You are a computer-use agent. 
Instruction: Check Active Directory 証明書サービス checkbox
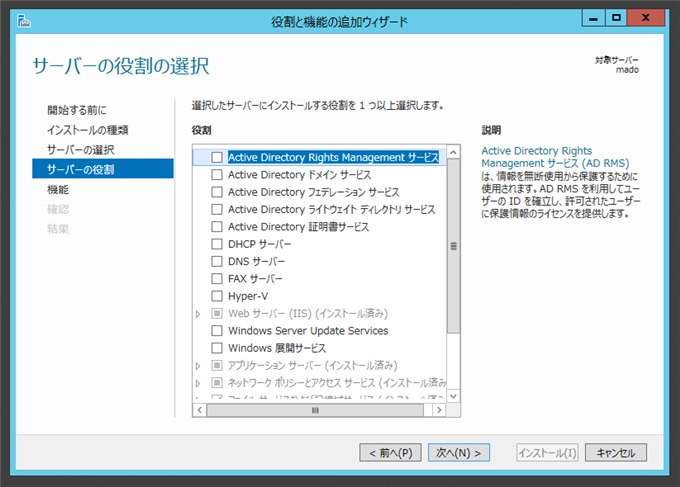(x=217, y=226)
